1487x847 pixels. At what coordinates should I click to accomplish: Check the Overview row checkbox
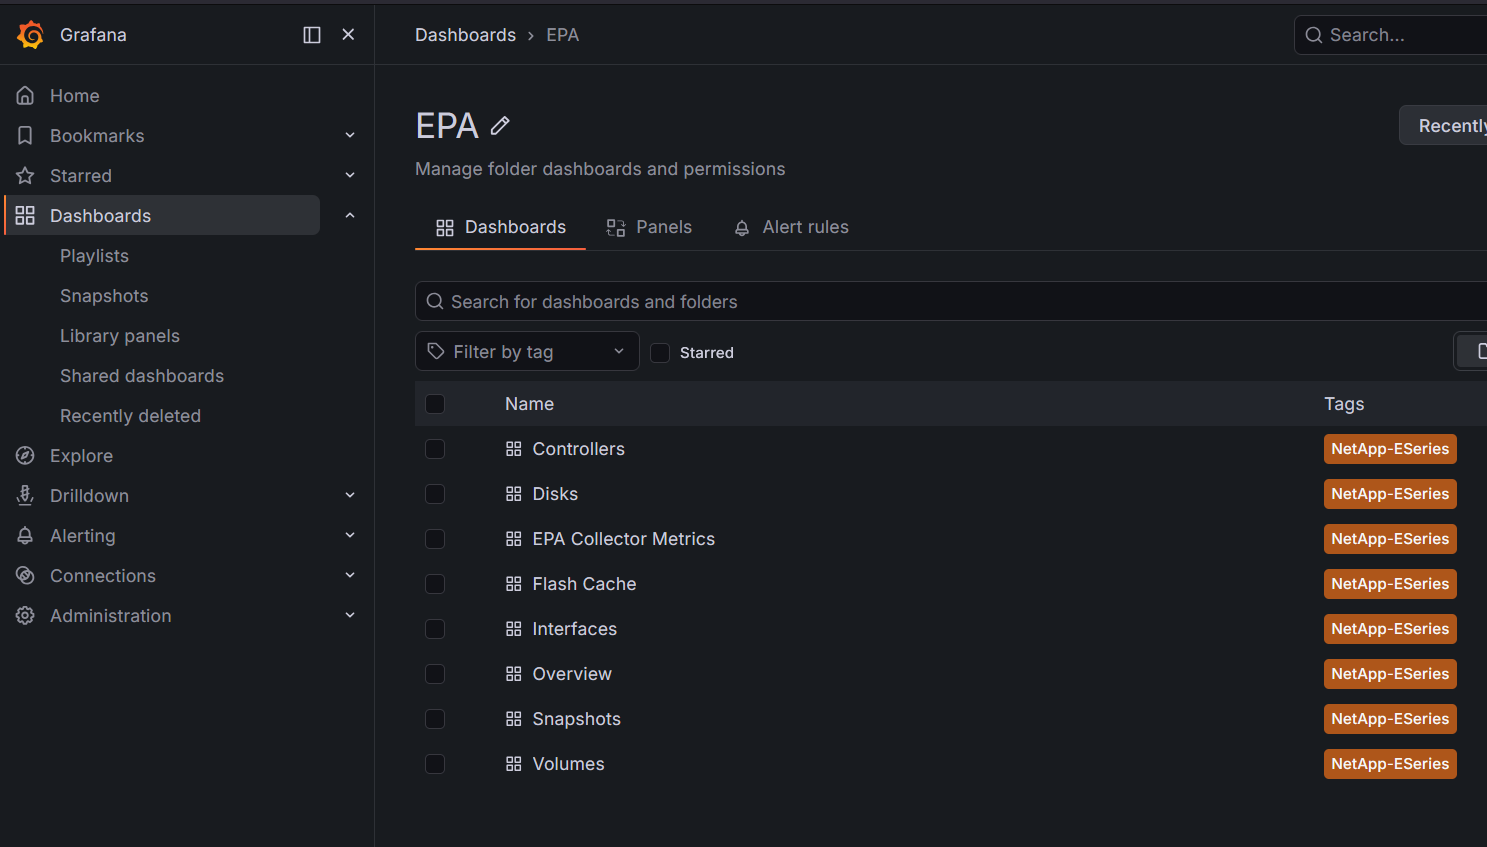click(x=435, y=674)
